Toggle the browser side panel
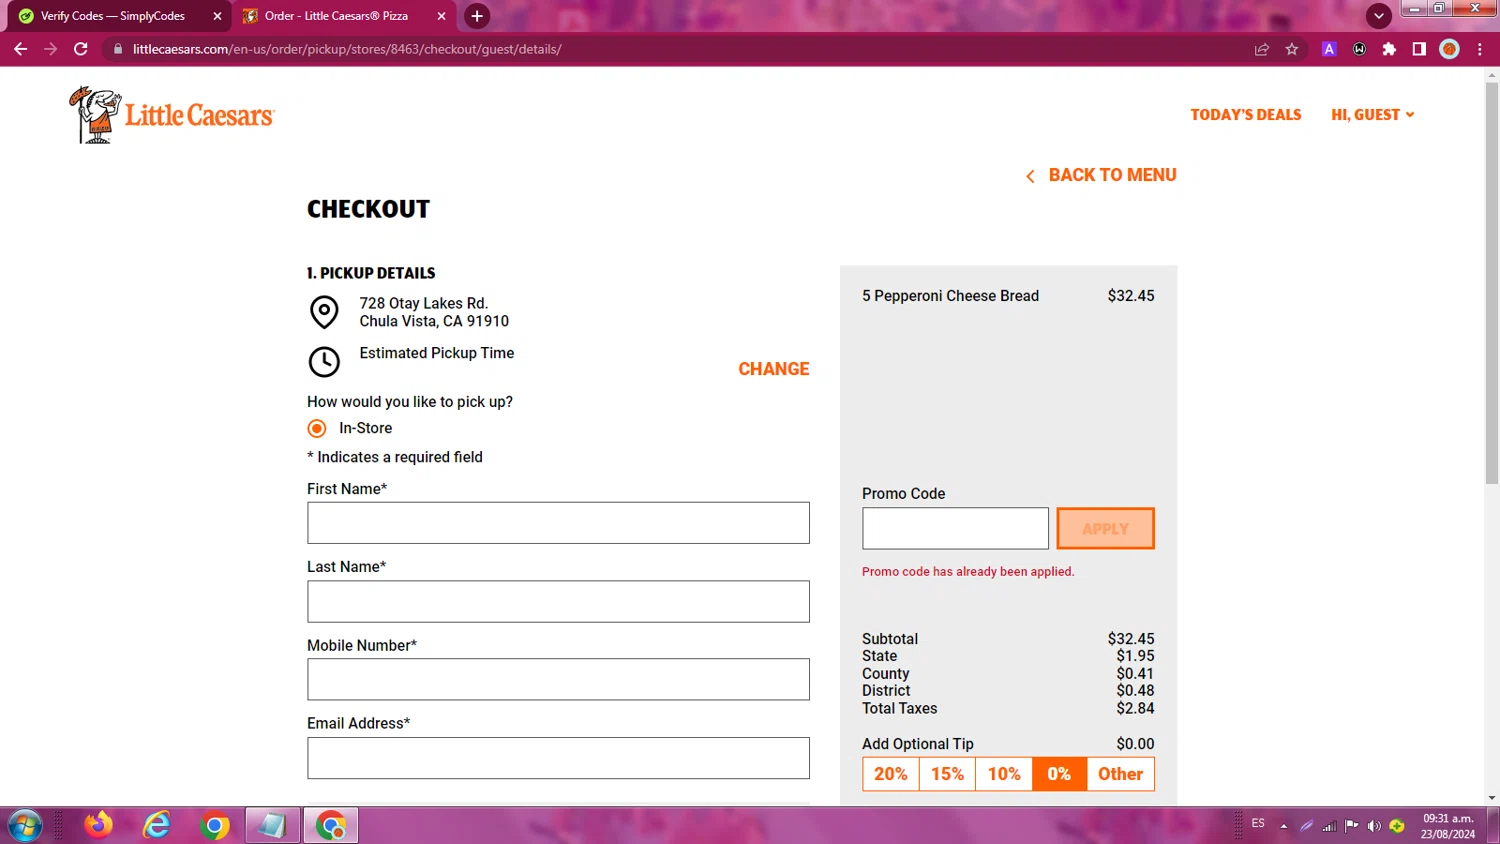Screen dimensions: 1500x844 [x=1419, y=49]
